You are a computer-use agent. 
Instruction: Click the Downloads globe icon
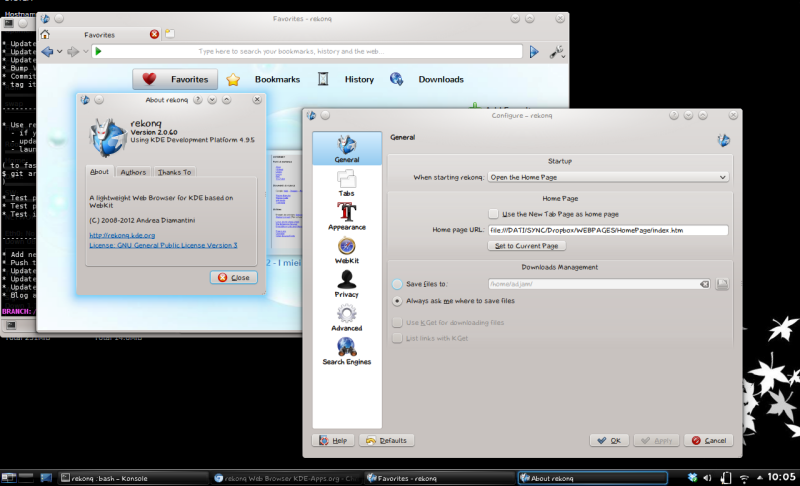[x=396, y=79]
